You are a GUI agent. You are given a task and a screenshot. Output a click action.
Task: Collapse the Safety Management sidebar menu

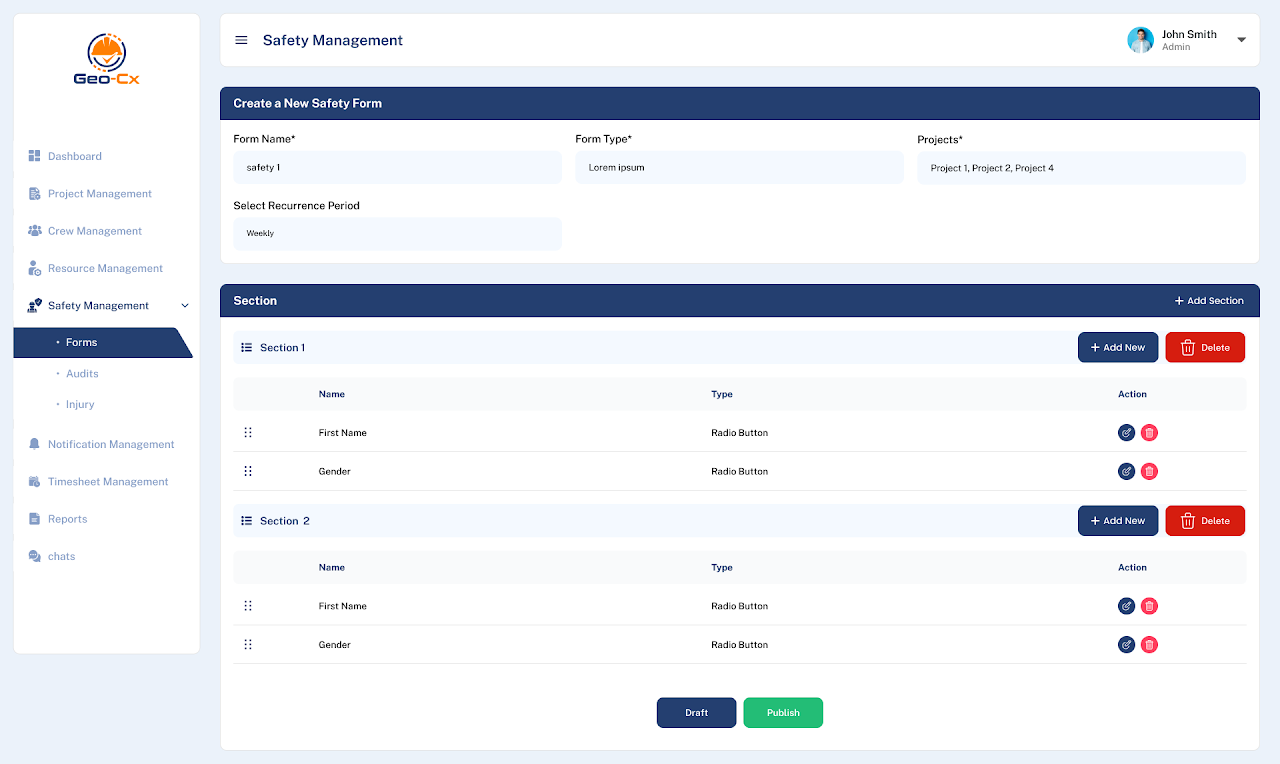(x=185, y=306)
